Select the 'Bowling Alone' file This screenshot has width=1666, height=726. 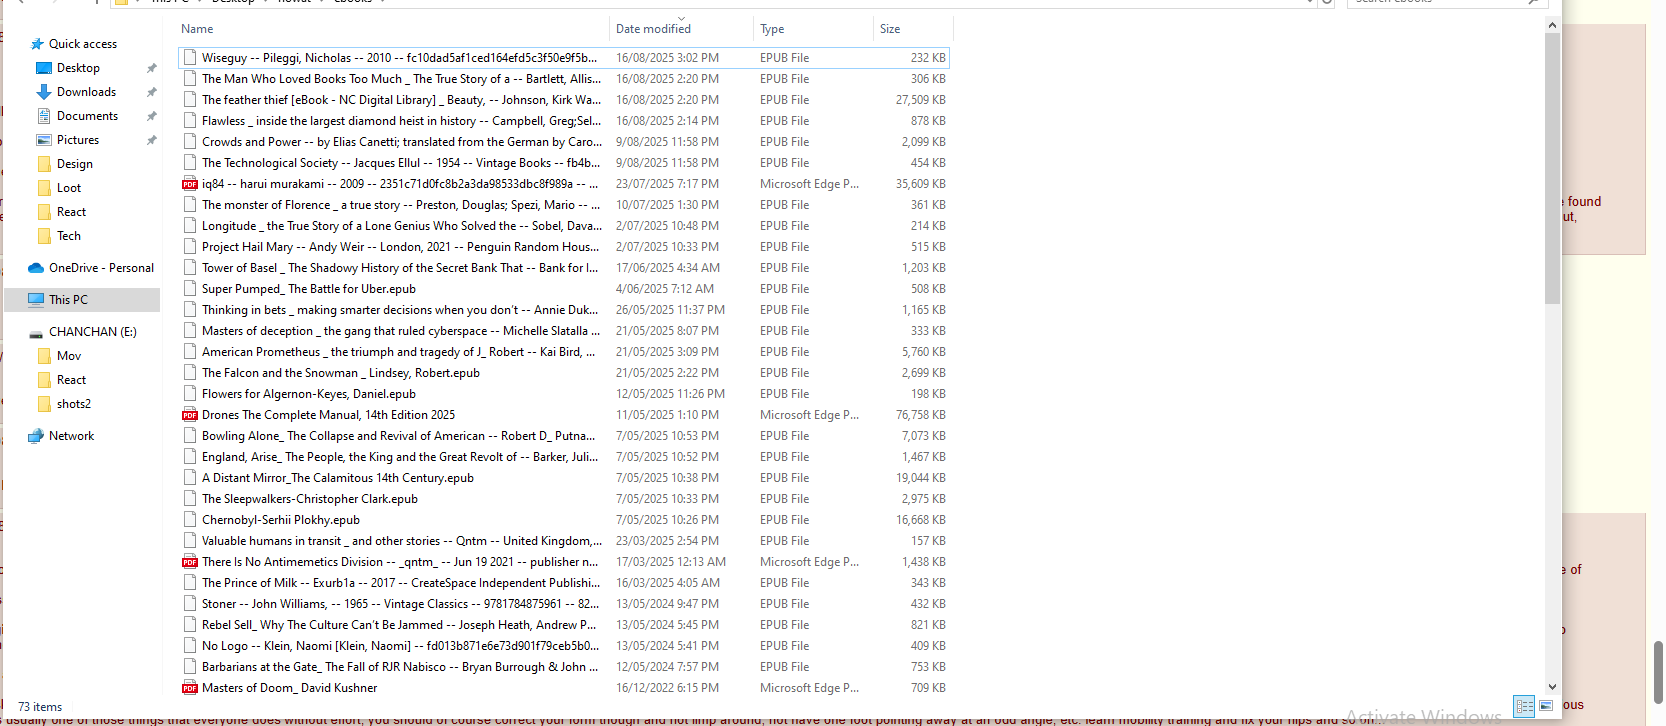[401, 436]
